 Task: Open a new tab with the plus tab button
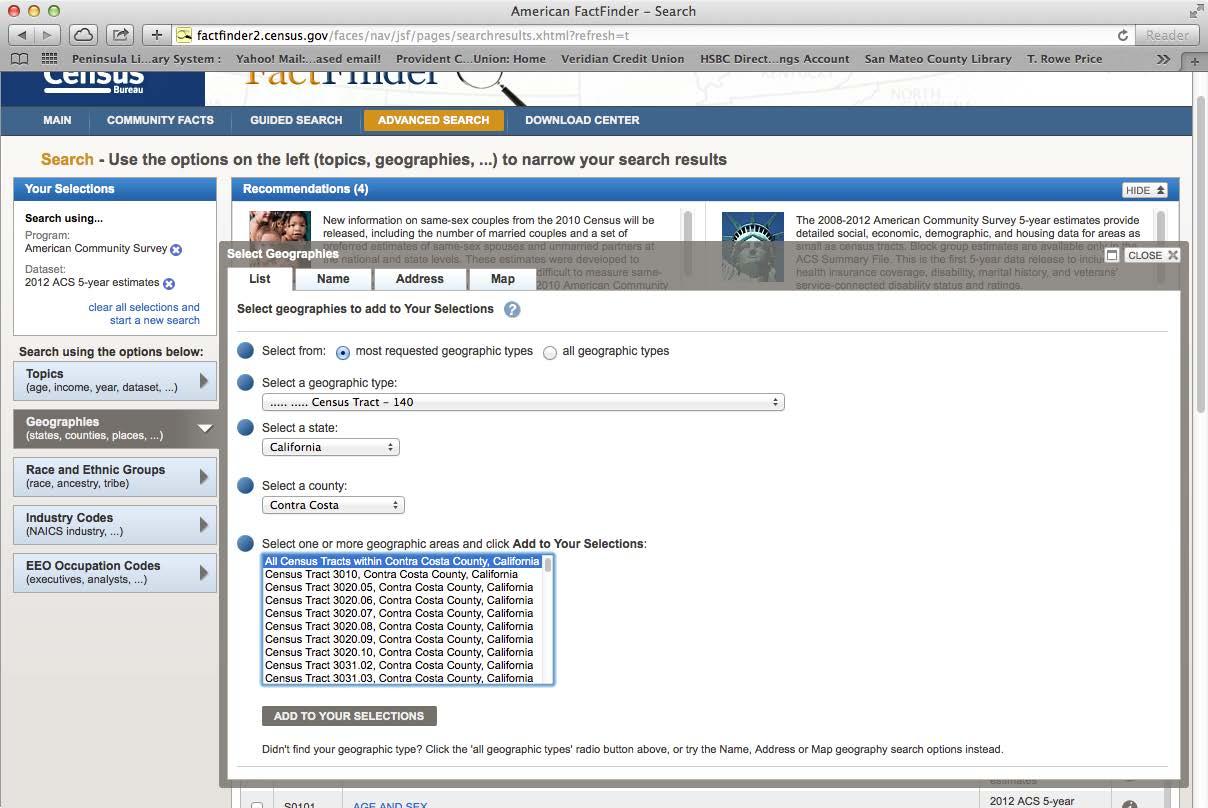(x=1194, y=60)
